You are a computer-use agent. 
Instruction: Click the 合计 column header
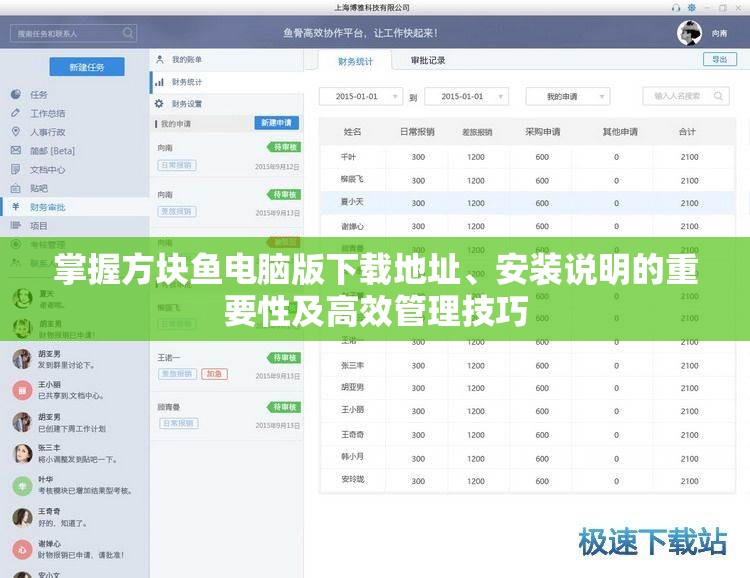[687, 132]
